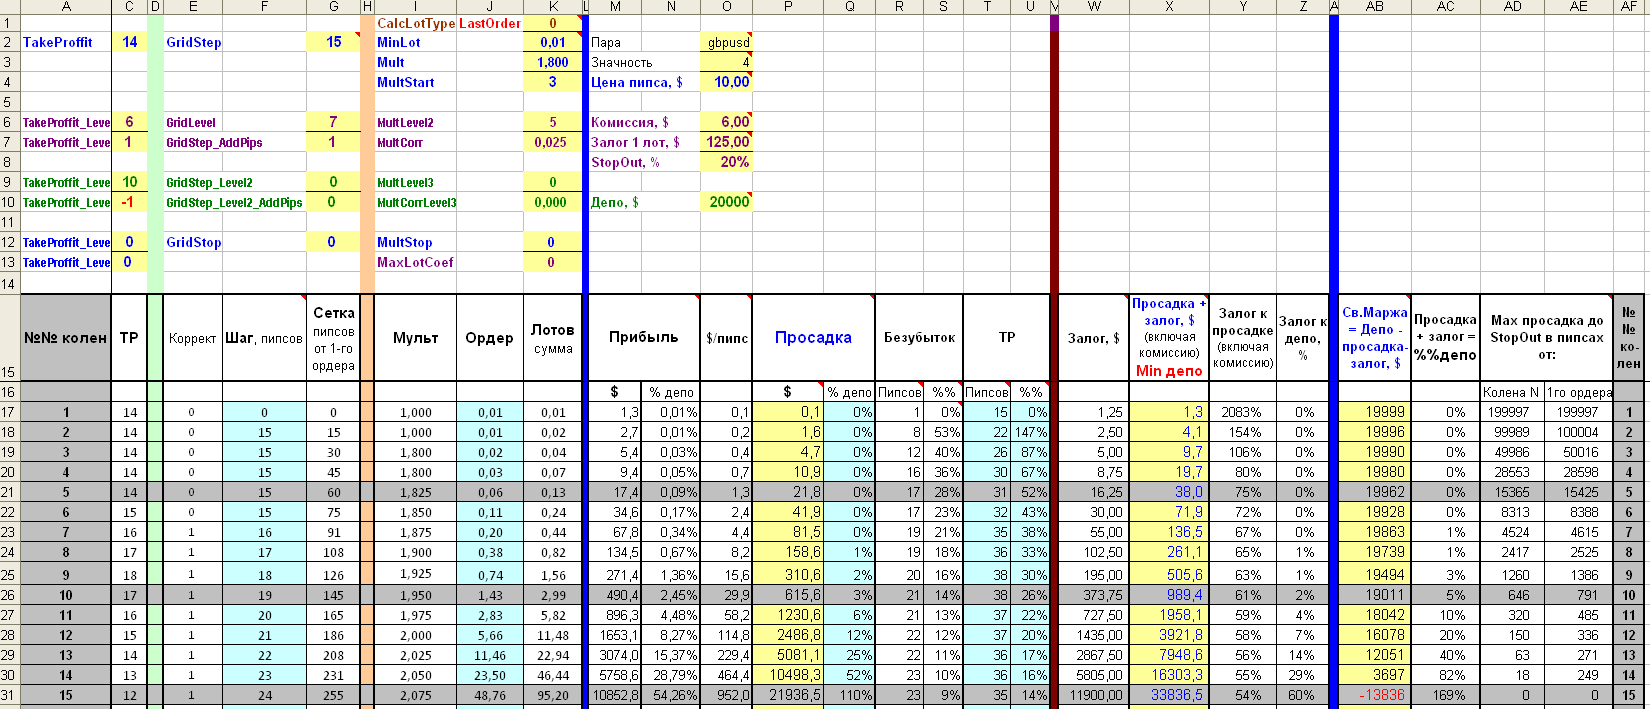Click the Колена N subheading

click(x=1511, y=392)
